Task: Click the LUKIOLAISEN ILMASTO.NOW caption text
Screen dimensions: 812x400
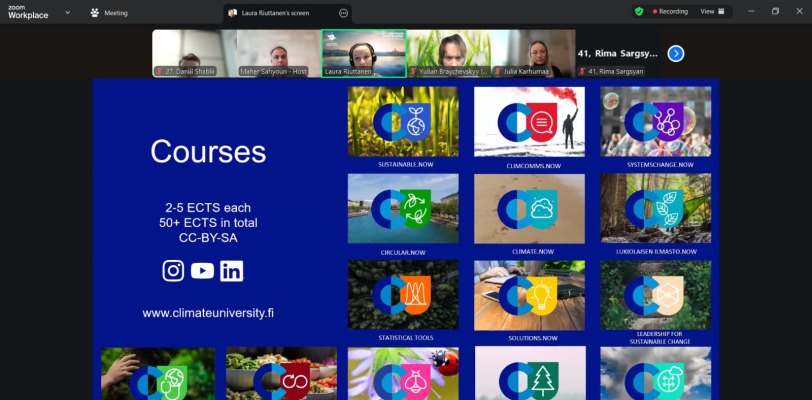Action: (x=659, y=252)
